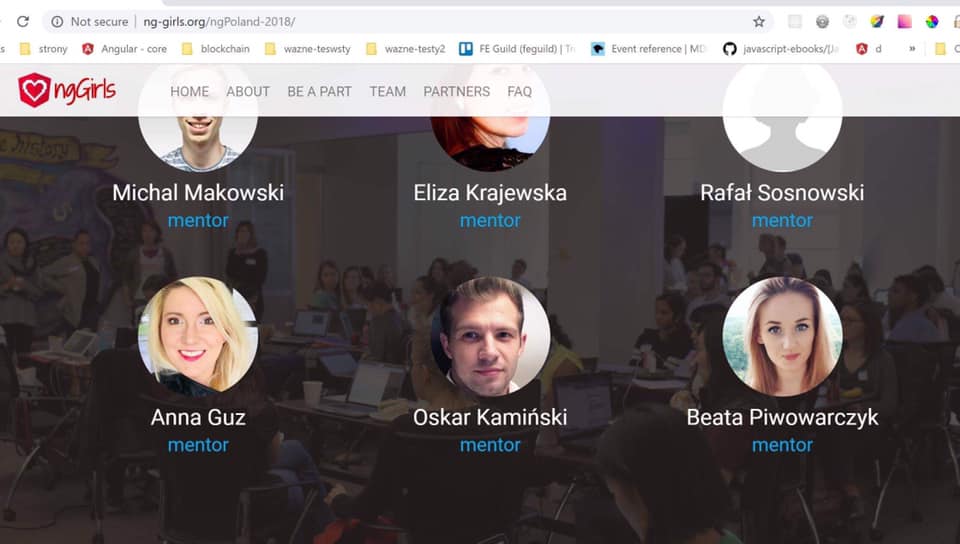Open the wazne-testy2 bookmarks folder
The image size is (960, 544).
pos(406,49)
